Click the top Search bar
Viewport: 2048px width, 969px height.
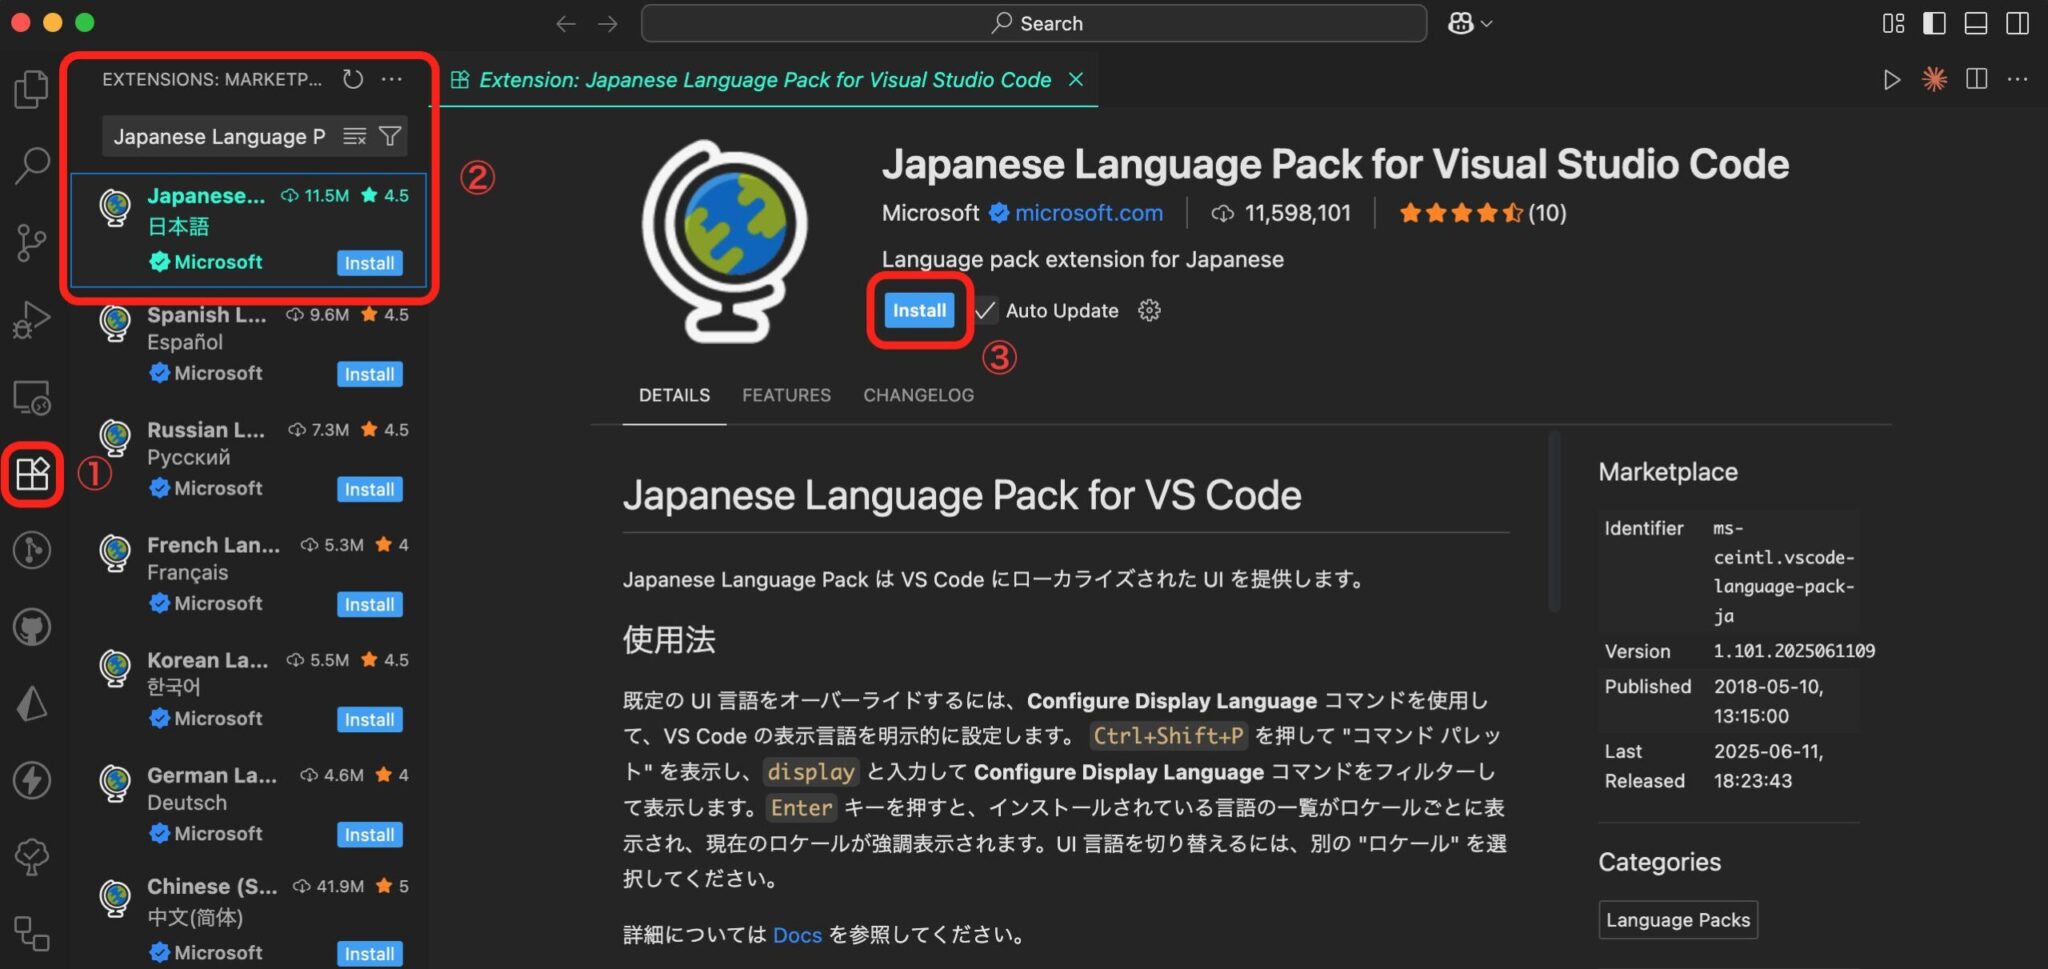[1035, 22]
